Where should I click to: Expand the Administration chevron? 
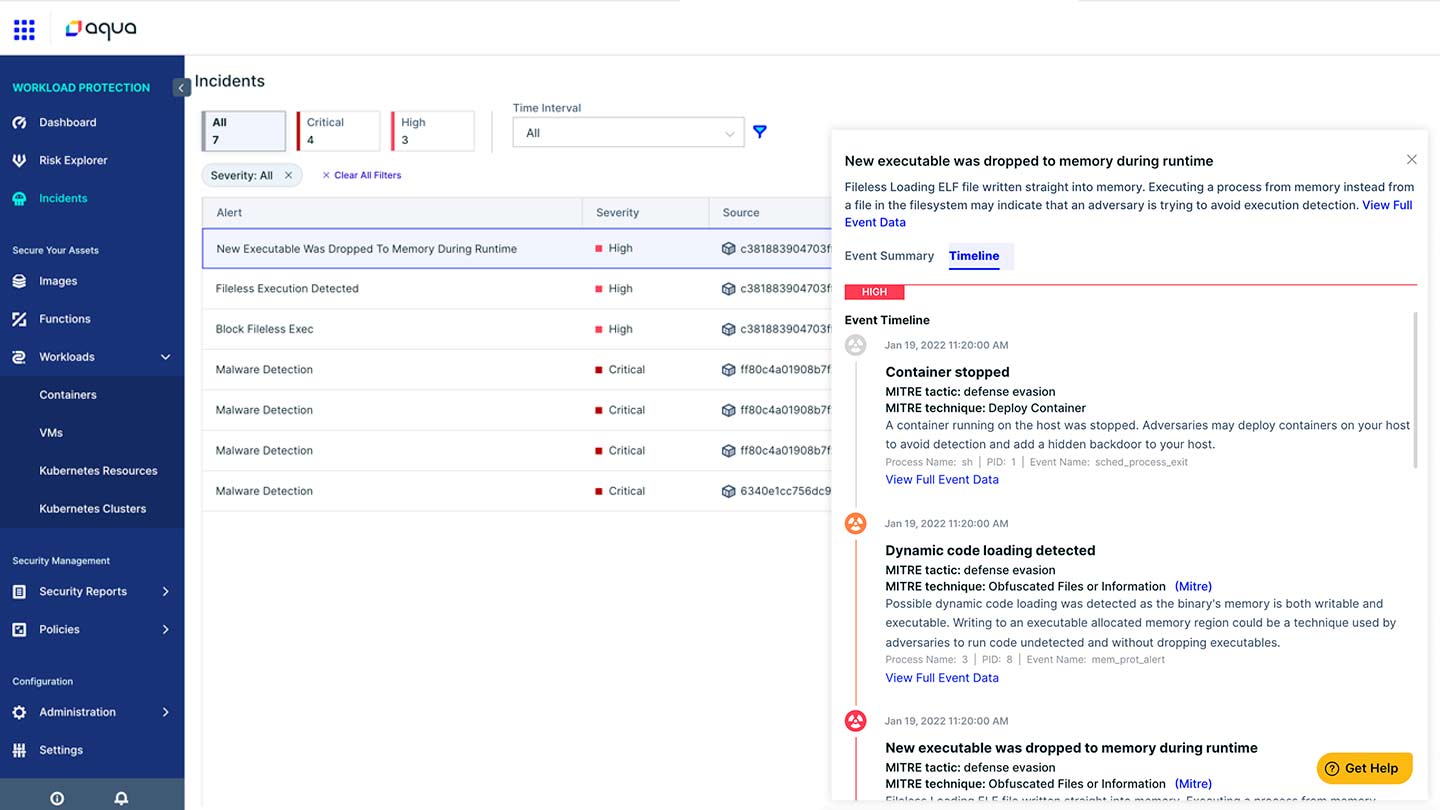(166, 712)
